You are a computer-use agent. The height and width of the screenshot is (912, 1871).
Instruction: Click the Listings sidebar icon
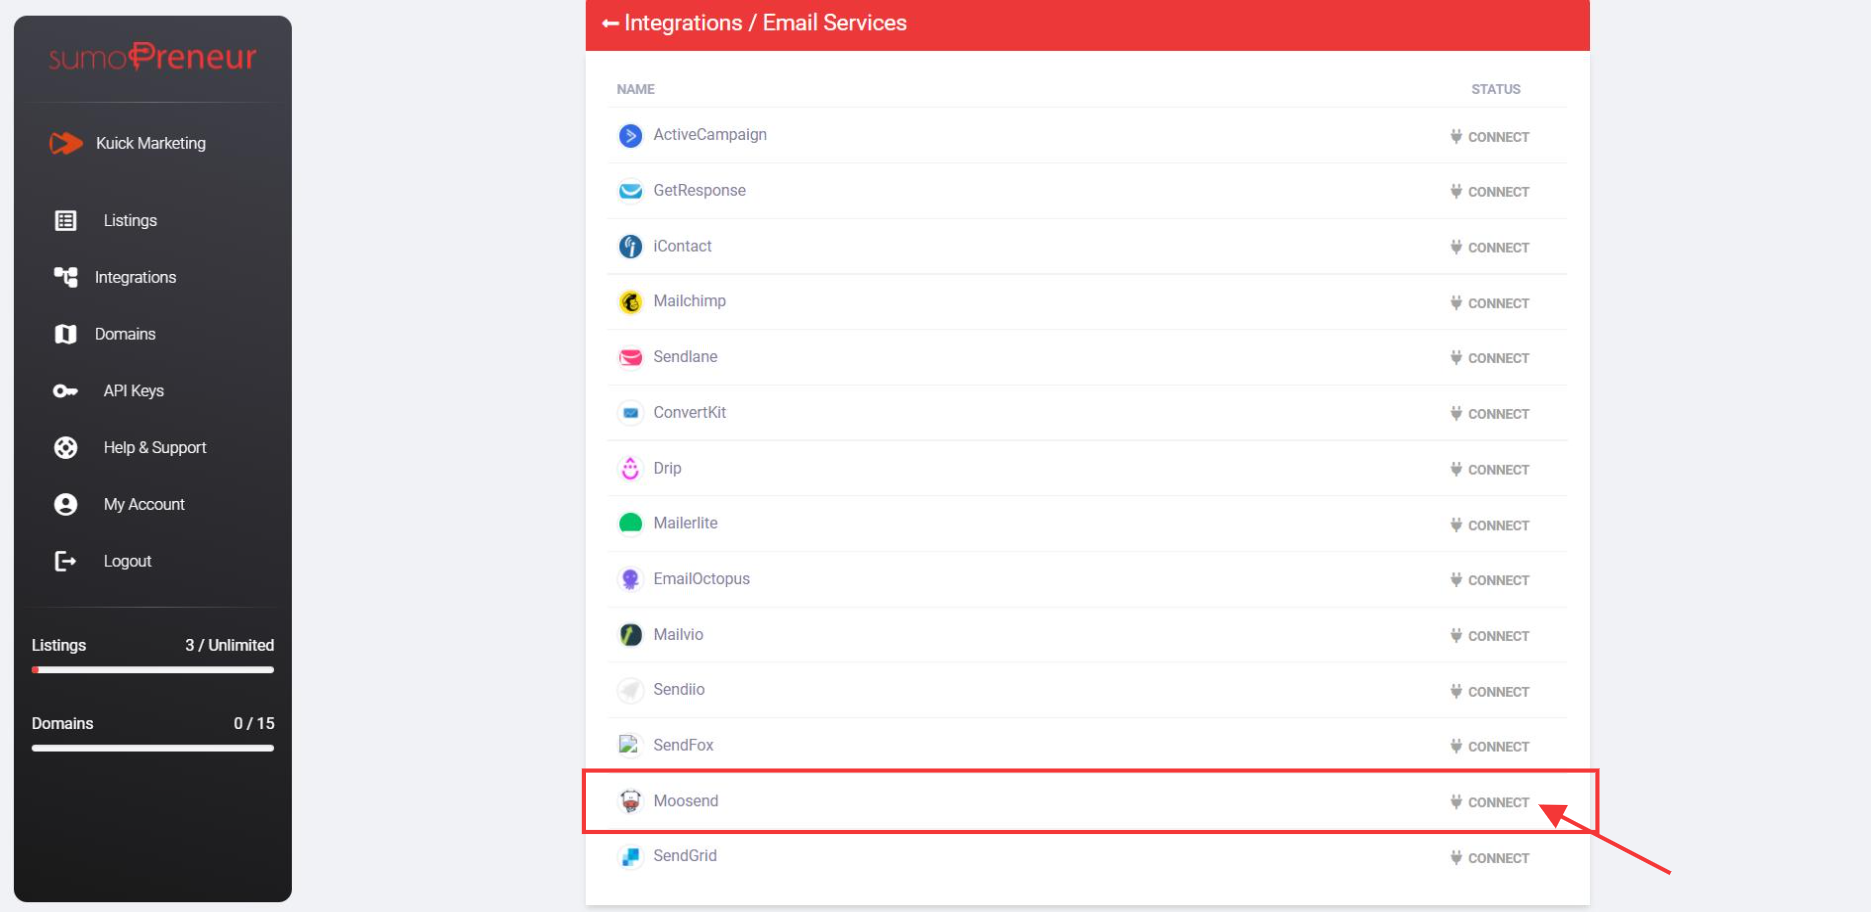click(x=66, y=221)
